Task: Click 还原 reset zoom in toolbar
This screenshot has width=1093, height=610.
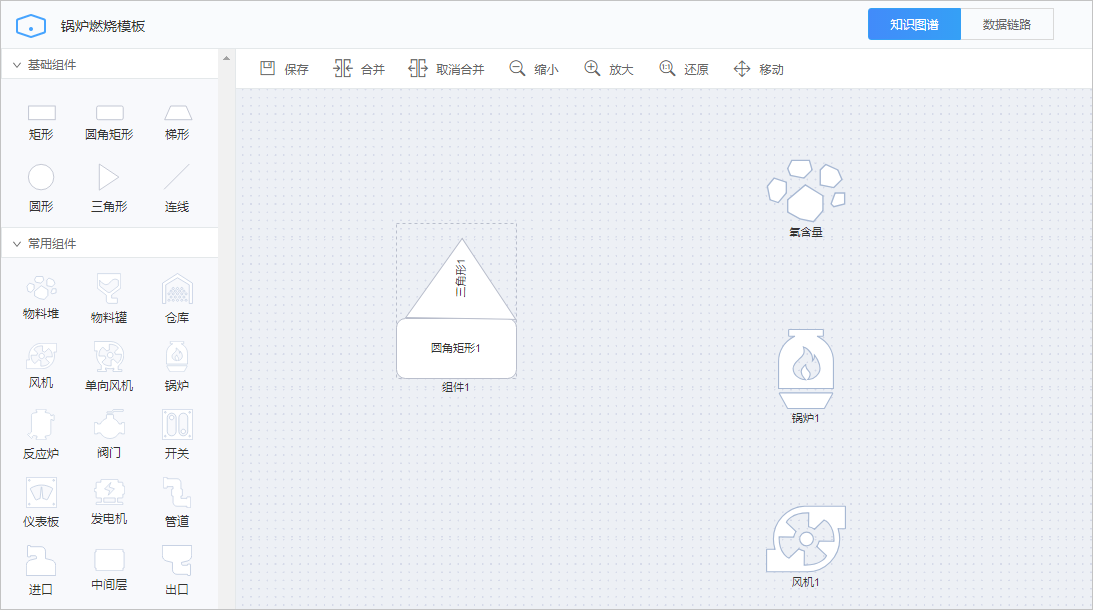Action: pos(684,69)
